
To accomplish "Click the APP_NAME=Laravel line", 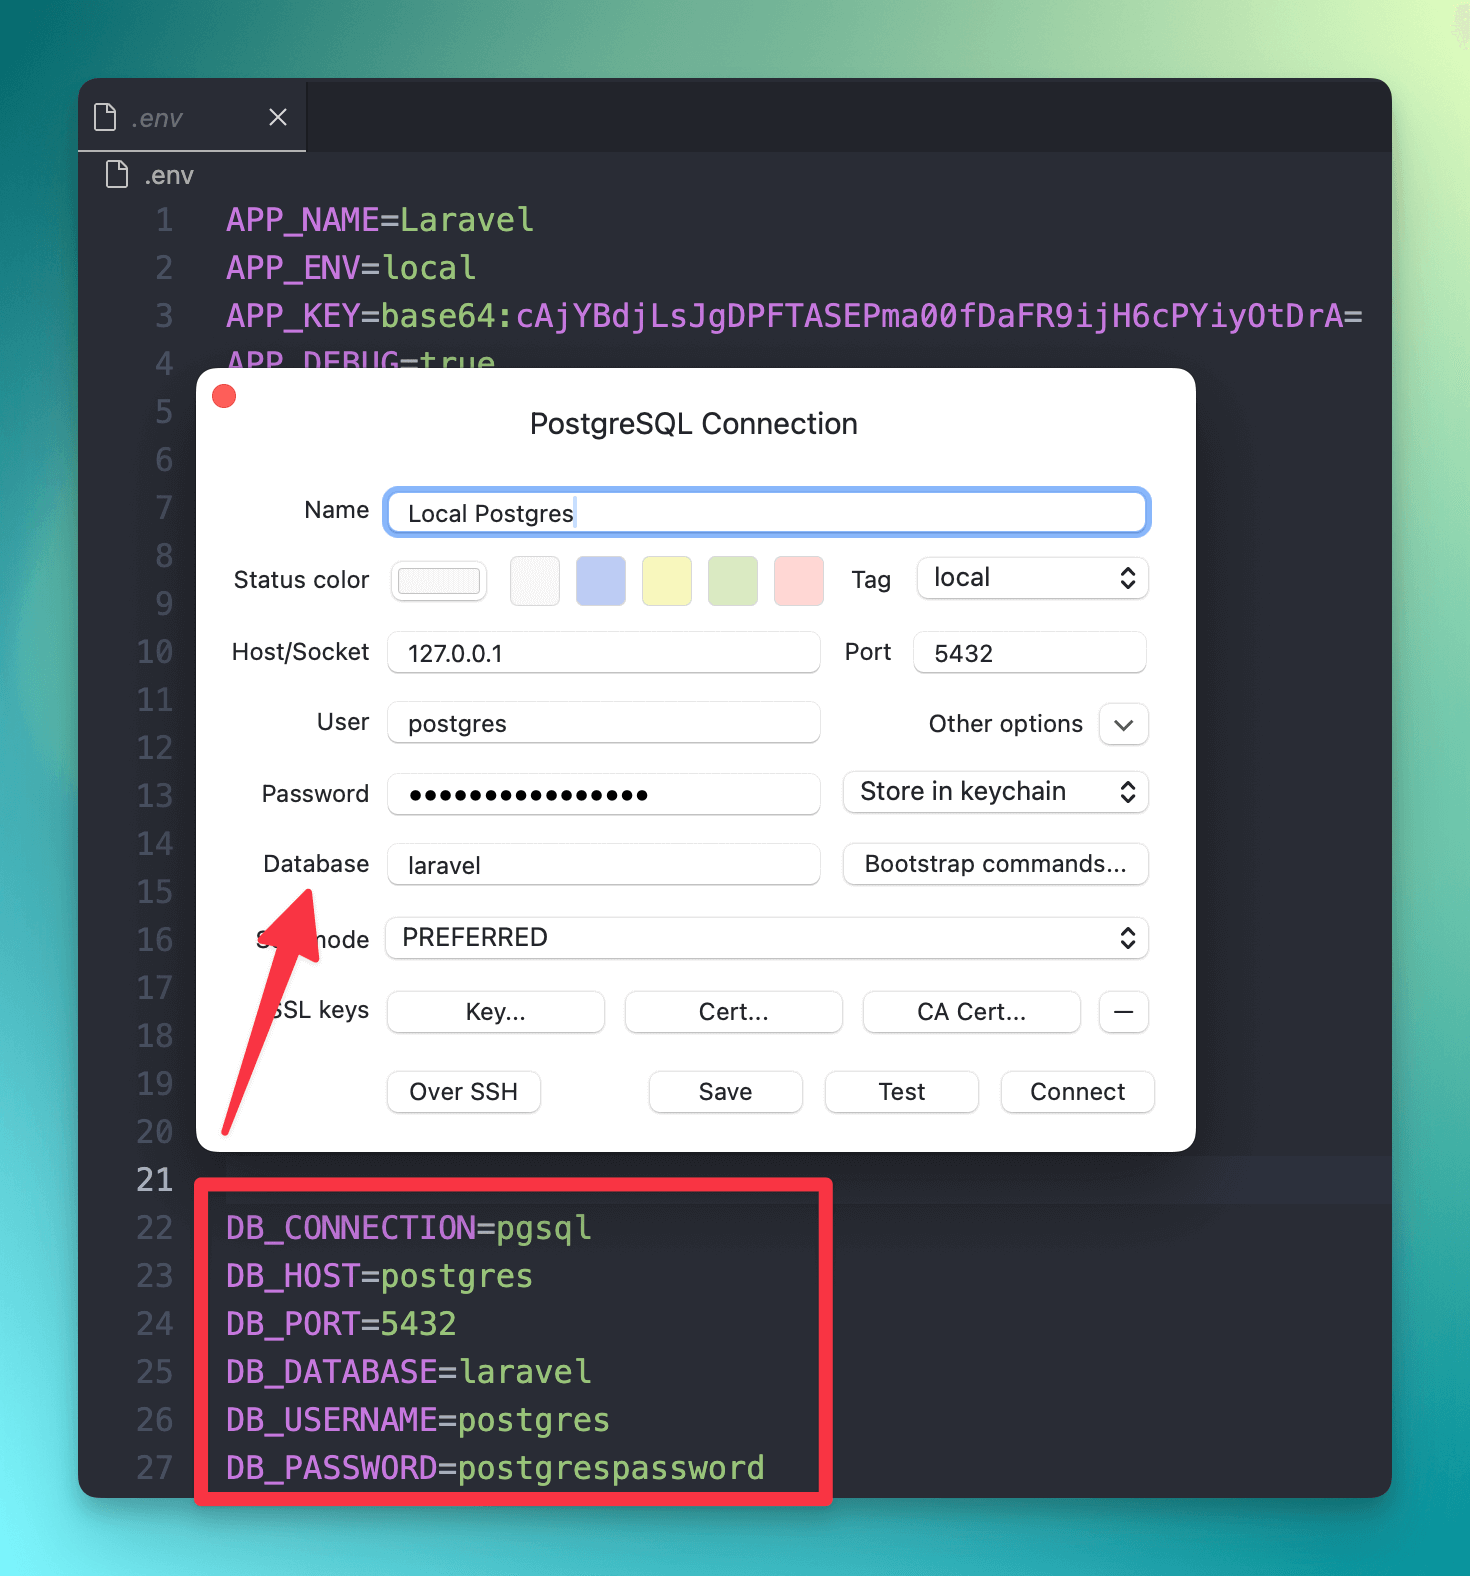I will coord(380,220).
